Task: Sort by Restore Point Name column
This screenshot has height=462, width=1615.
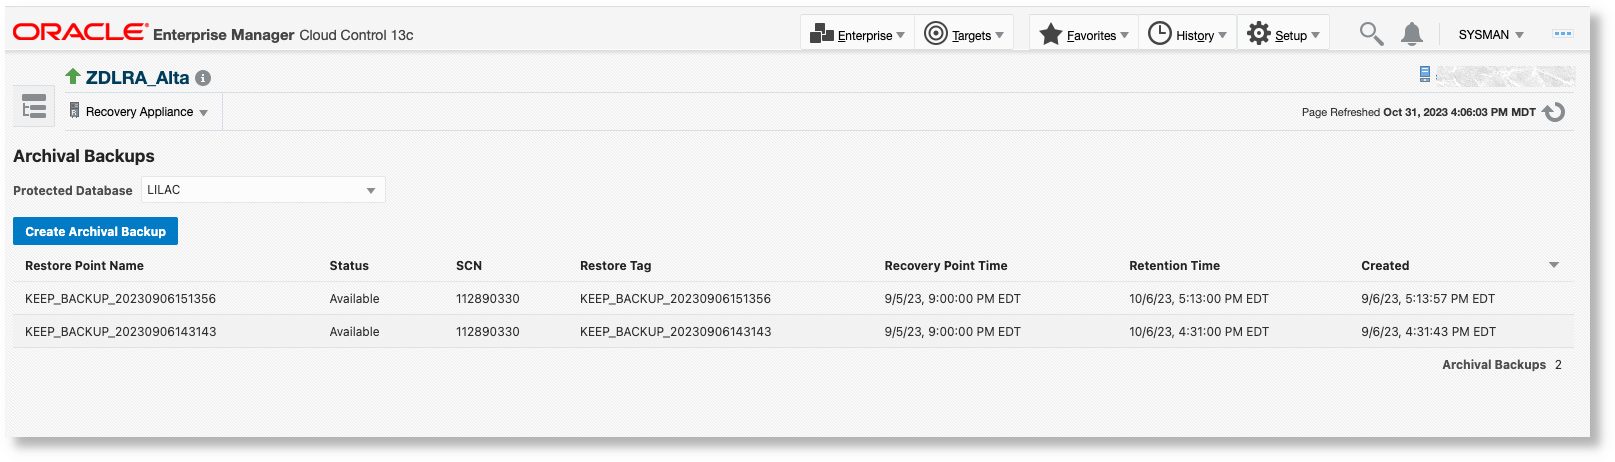Action: click(x=84, y=266)
